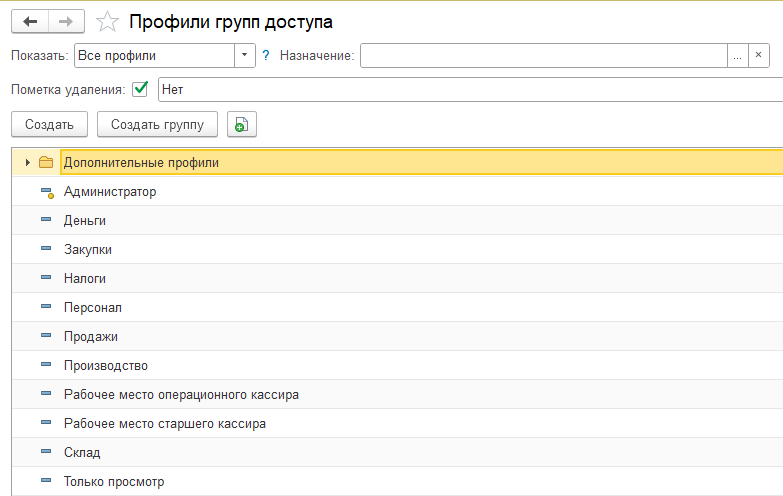
Task: Open Назначение selection with ellipsis button
Action: coord(738,55)
